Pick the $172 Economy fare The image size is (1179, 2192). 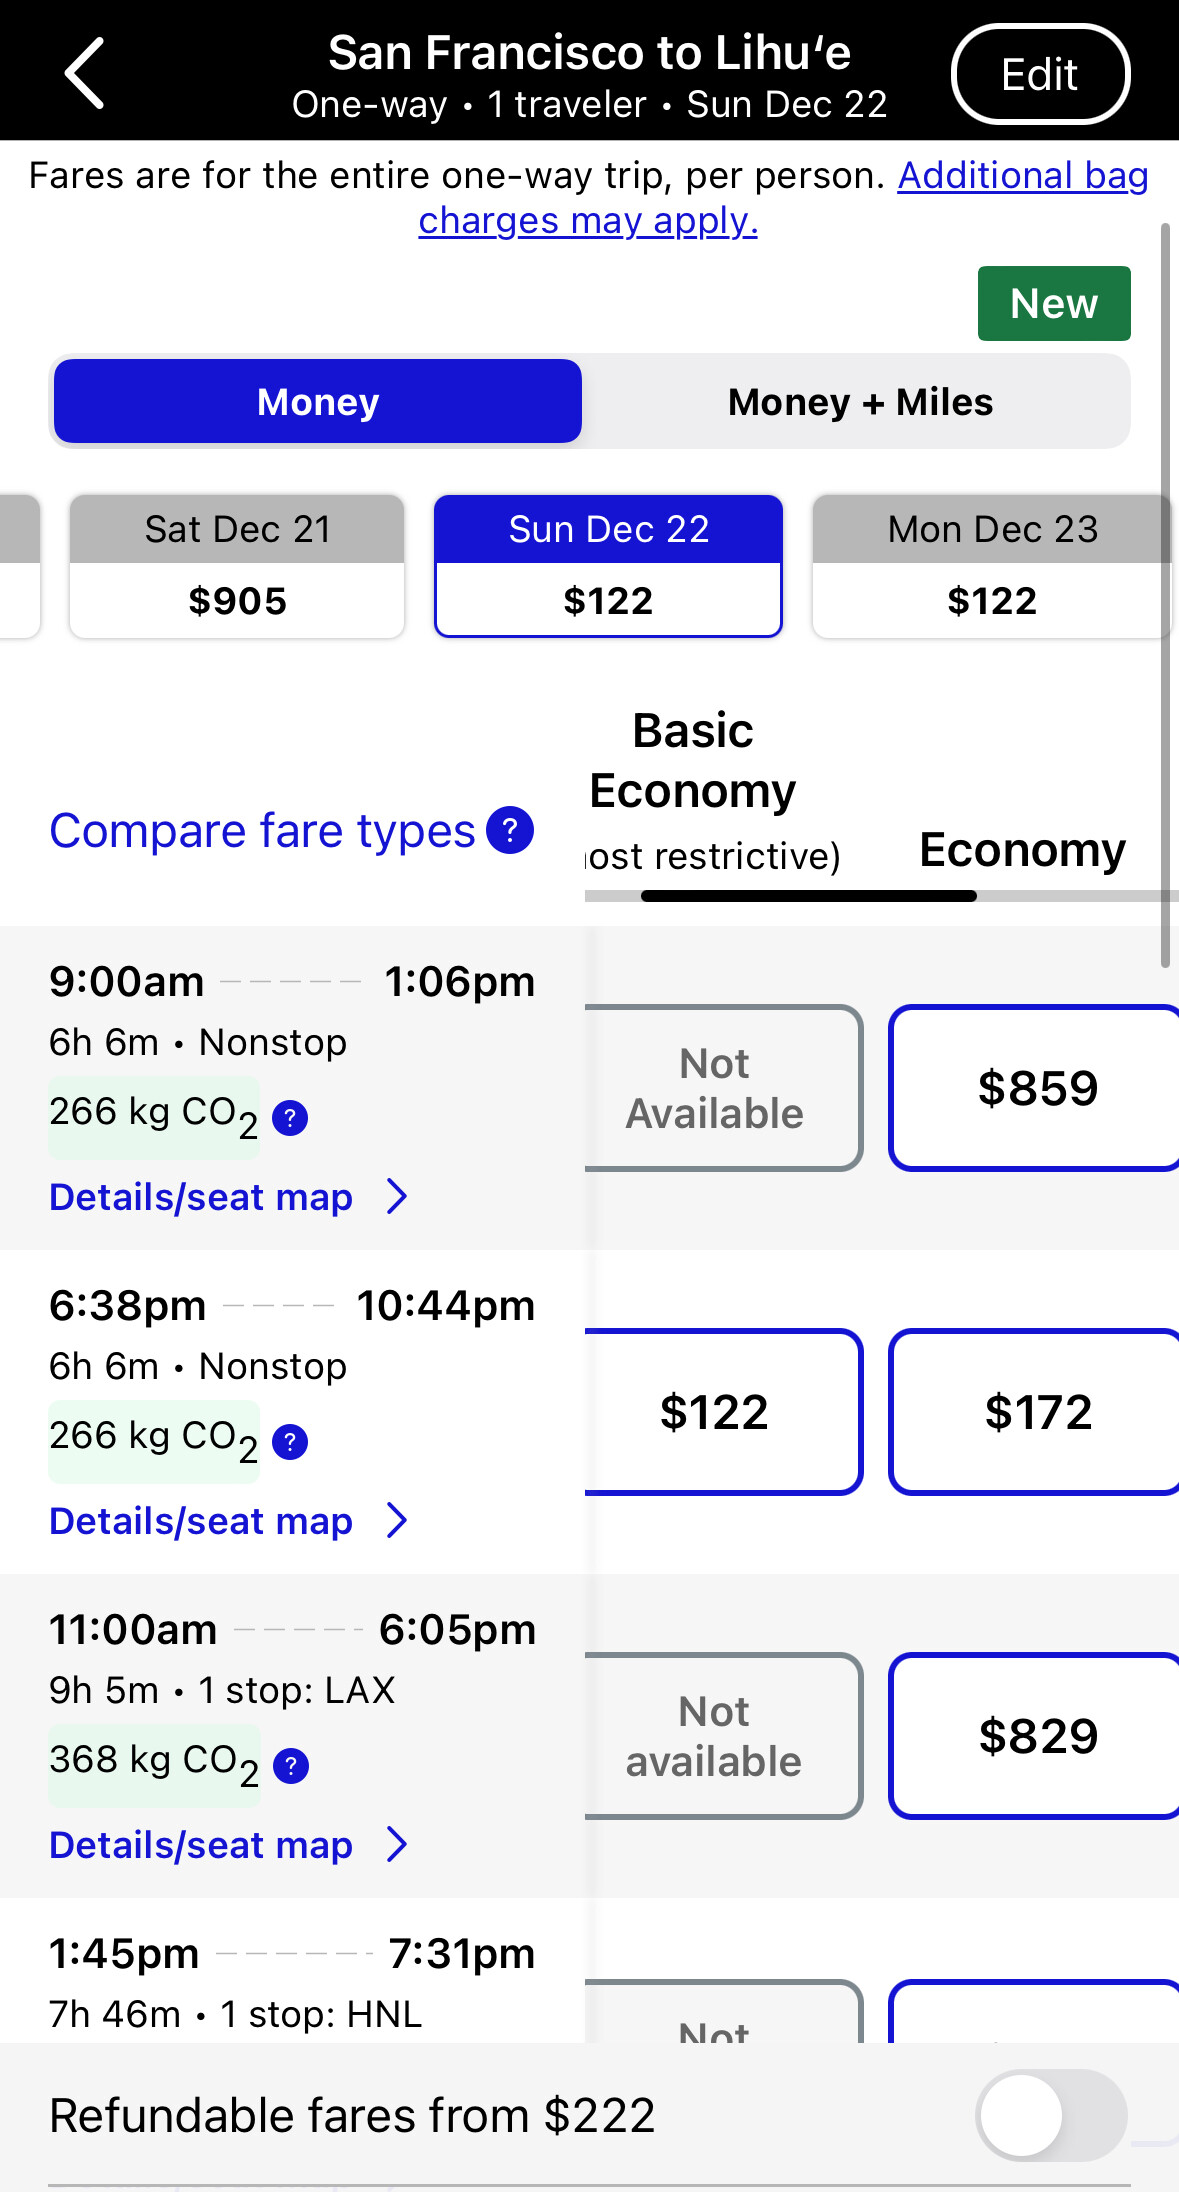(x=1037, y=1412)
